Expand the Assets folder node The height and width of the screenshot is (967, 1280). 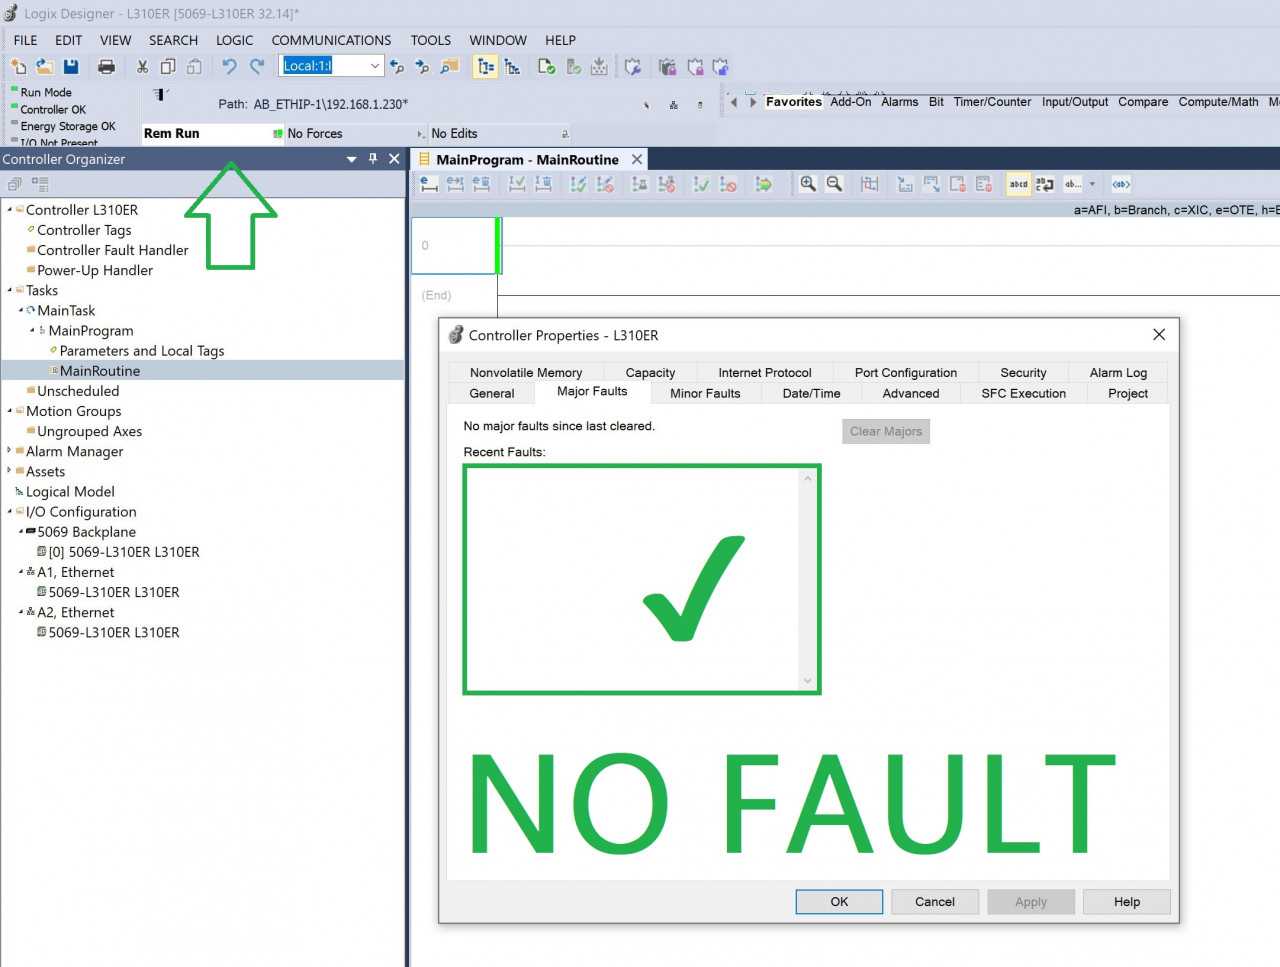pos(10,471)
